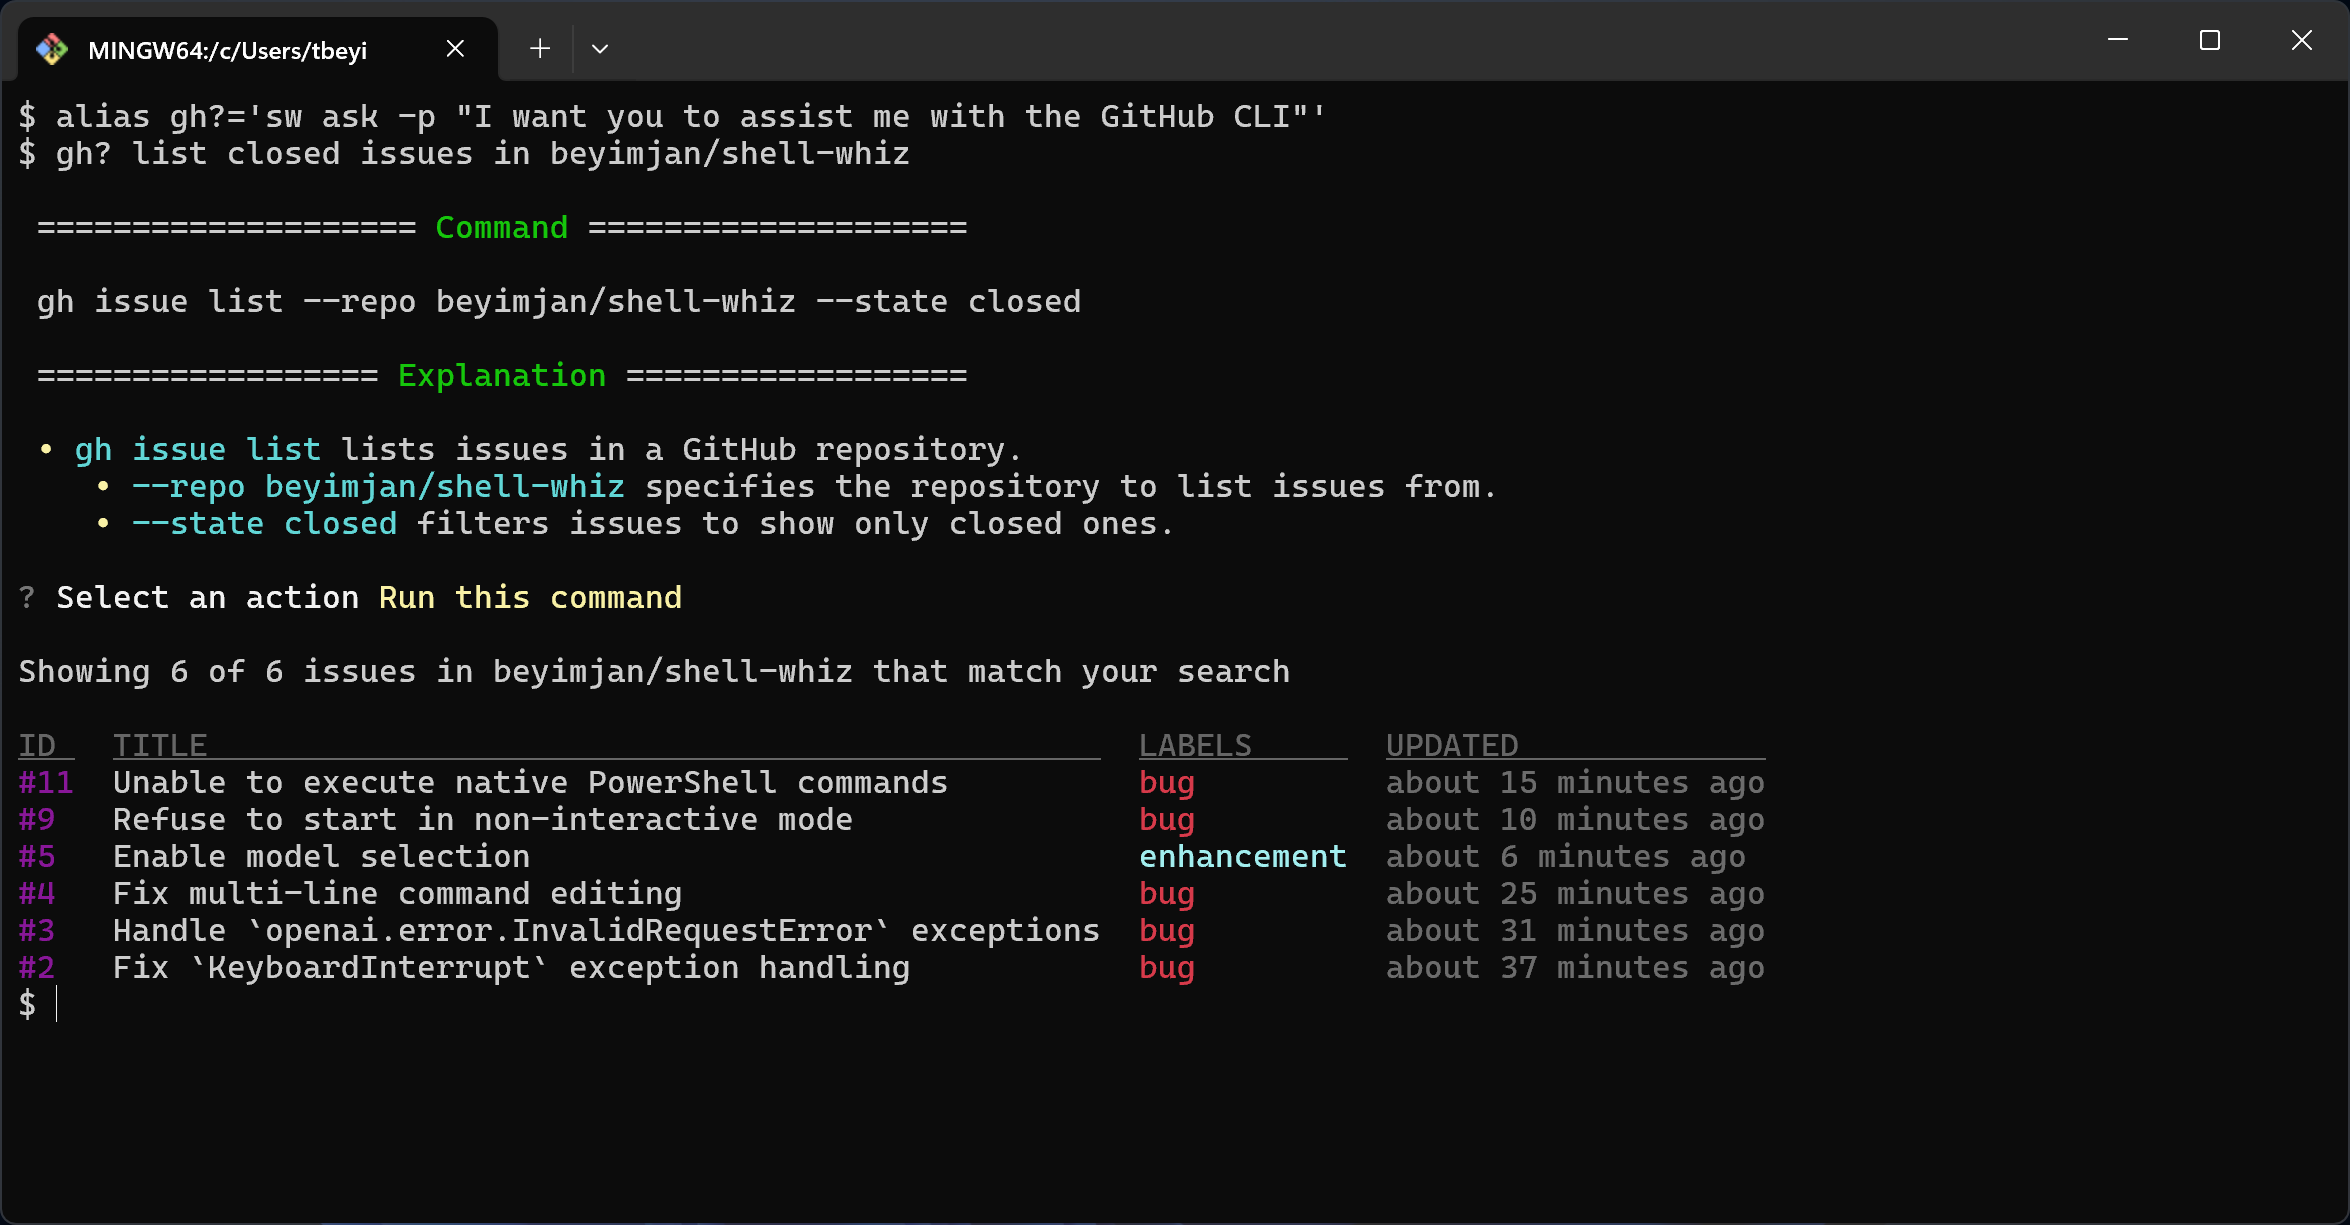Click the close icon on the MINGW64 tab
This screenshot has height=1225, width=2350.
tap(455, 47)
